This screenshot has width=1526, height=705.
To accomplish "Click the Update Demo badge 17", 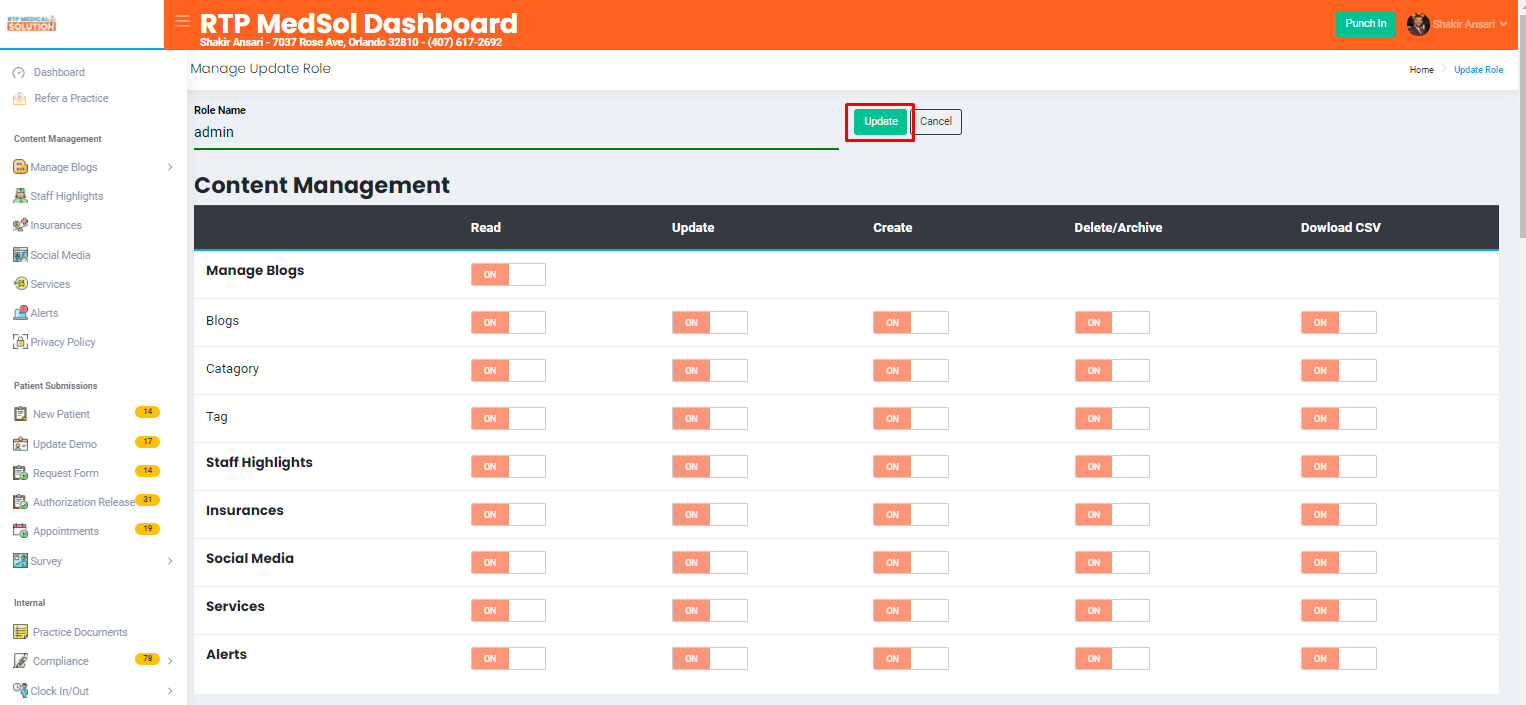I will [x=147, y=442].
